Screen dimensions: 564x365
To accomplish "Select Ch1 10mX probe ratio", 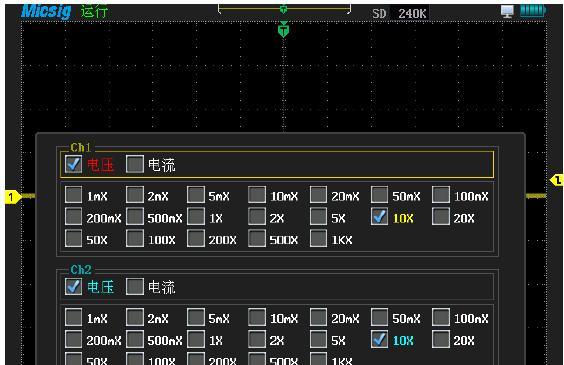I will (257, 195).
